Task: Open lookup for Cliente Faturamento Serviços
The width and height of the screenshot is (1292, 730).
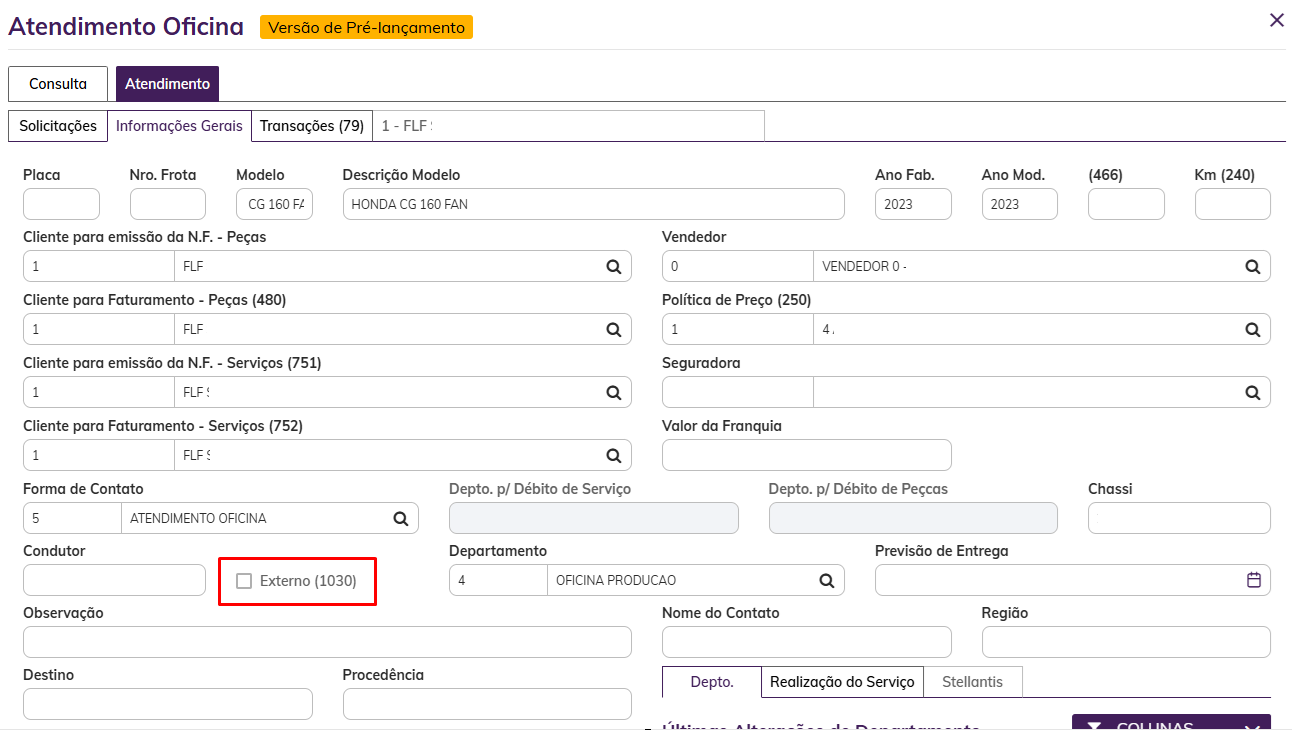Action: [x=613, y=456]
